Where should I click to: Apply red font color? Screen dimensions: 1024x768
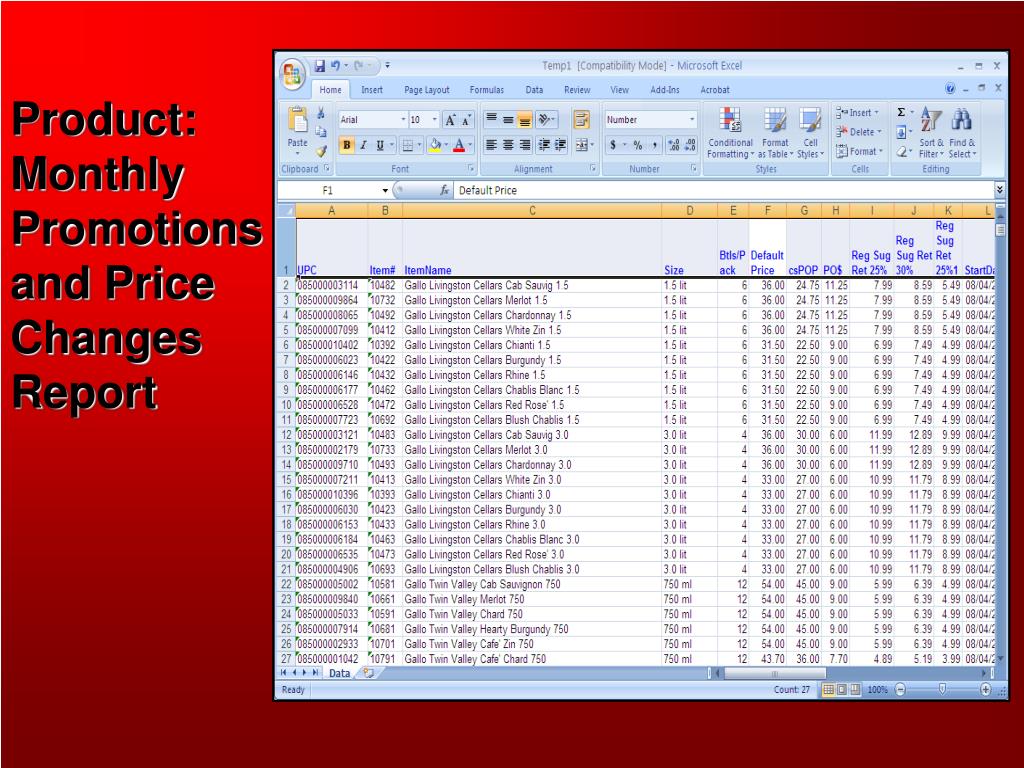coord(459,146)
